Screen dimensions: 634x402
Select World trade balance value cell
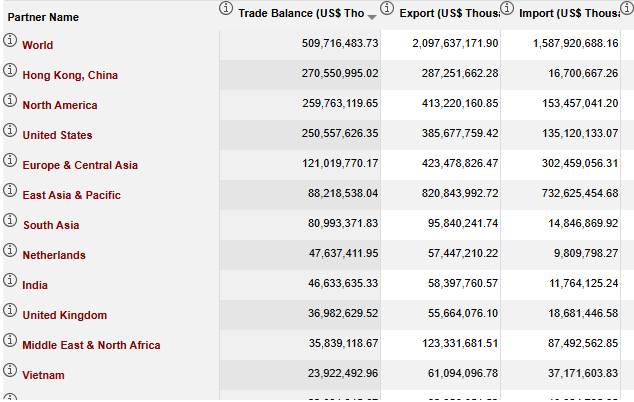point(300,43)
